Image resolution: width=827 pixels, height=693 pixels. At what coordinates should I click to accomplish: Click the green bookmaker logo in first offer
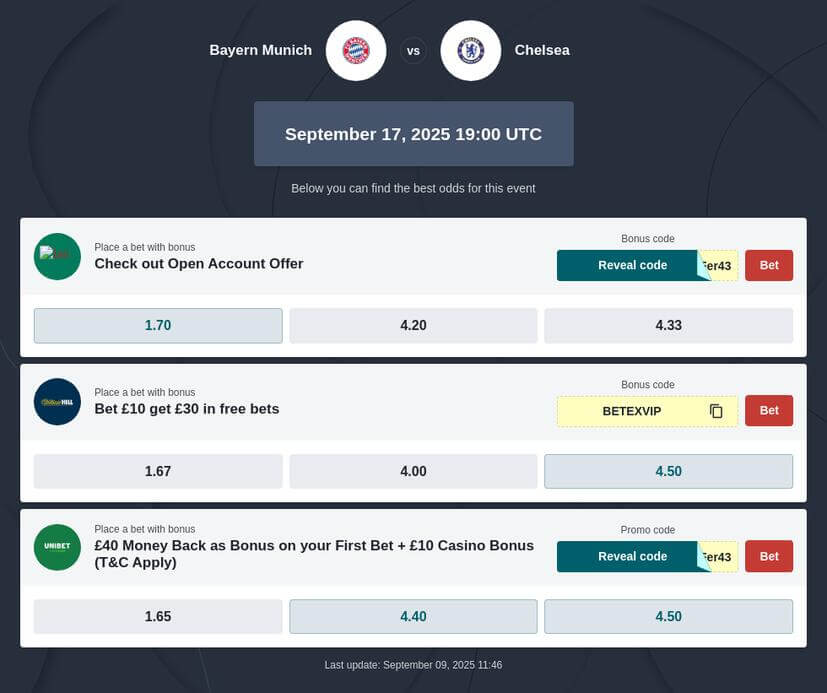57,256
